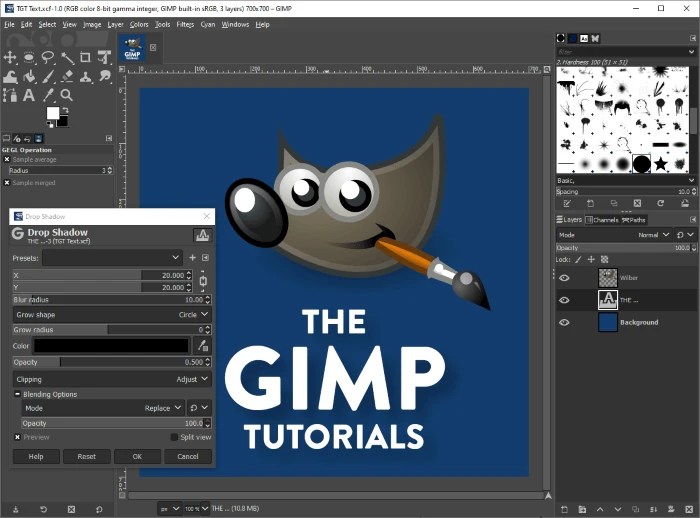
Task: Select the Crop tool
Action: coord(85,57)
